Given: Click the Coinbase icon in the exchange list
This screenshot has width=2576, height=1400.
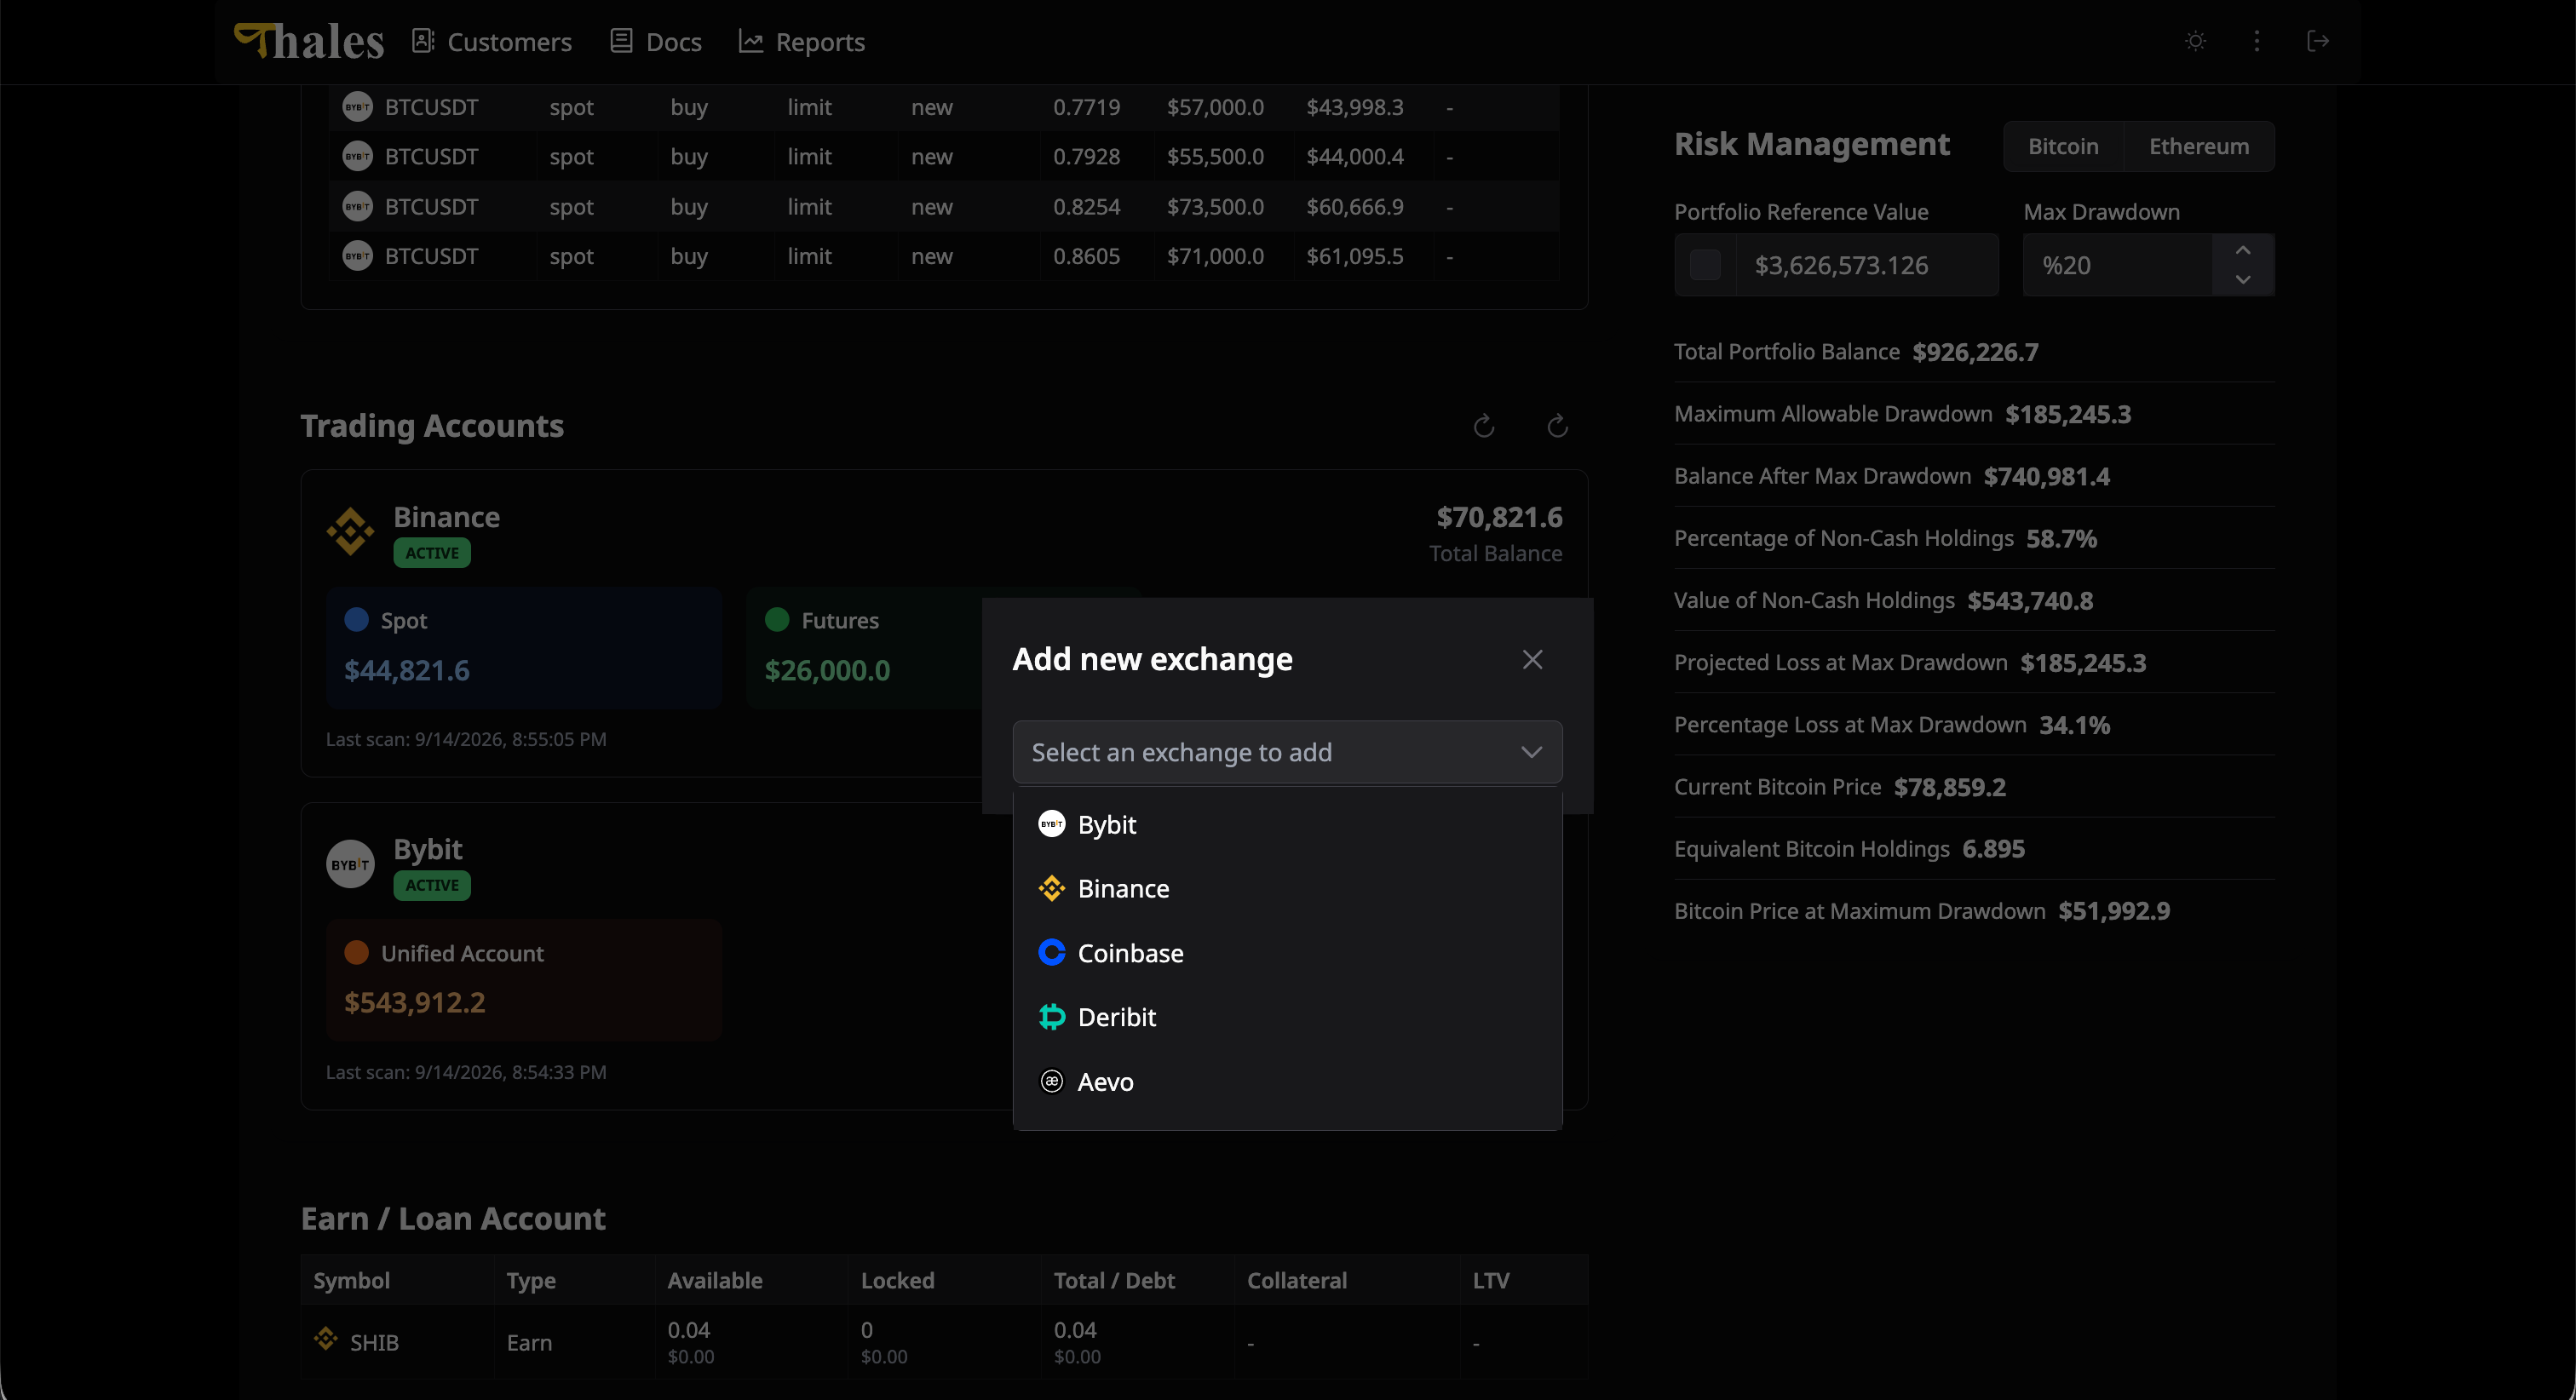Looking at the screenshot, I should click(1051, 952).
